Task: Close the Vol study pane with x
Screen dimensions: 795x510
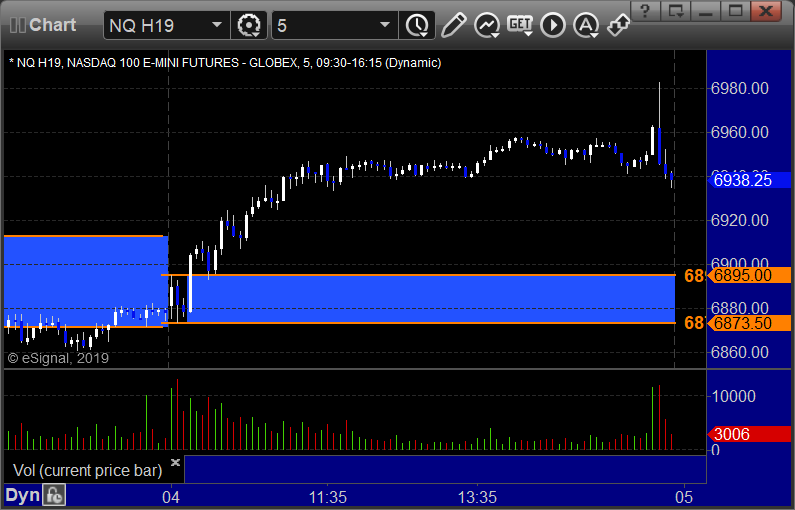Action: (175, 462)
